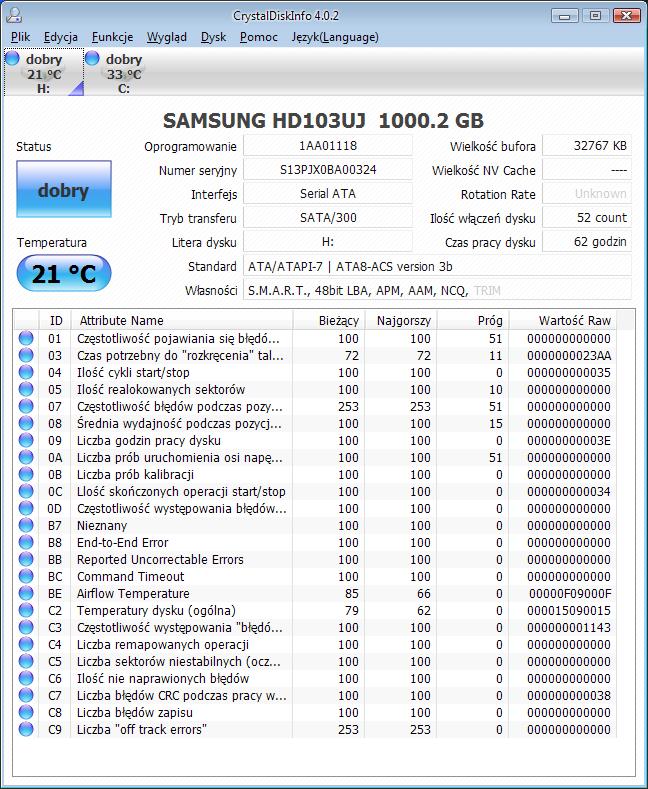Click status orb for attribute 08
This screenshot has width=648, height=789.
coord(26,423)
